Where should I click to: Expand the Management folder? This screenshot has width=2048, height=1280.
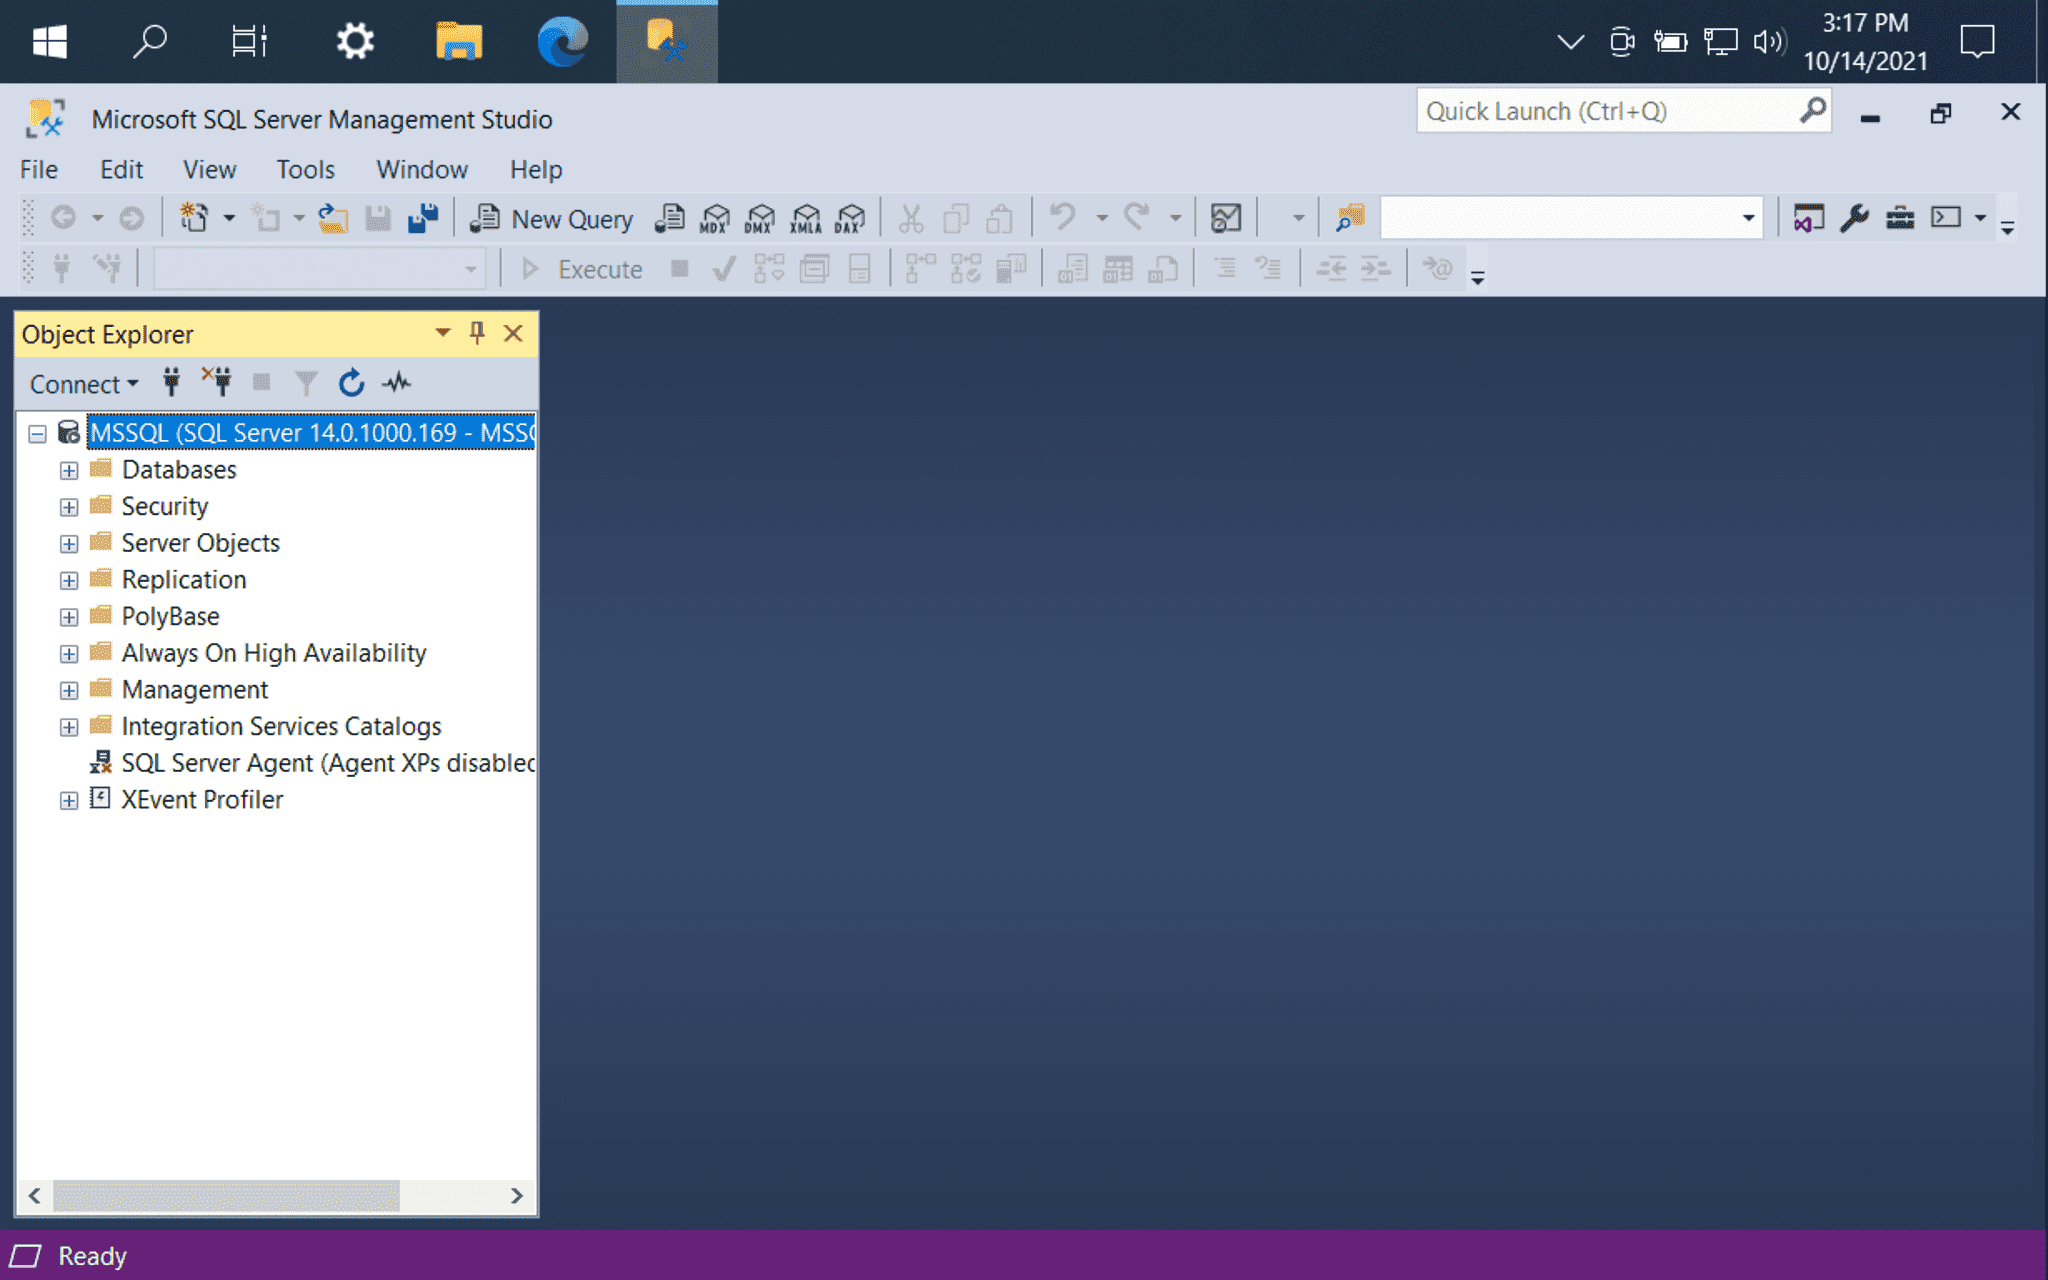coord(68,691)
